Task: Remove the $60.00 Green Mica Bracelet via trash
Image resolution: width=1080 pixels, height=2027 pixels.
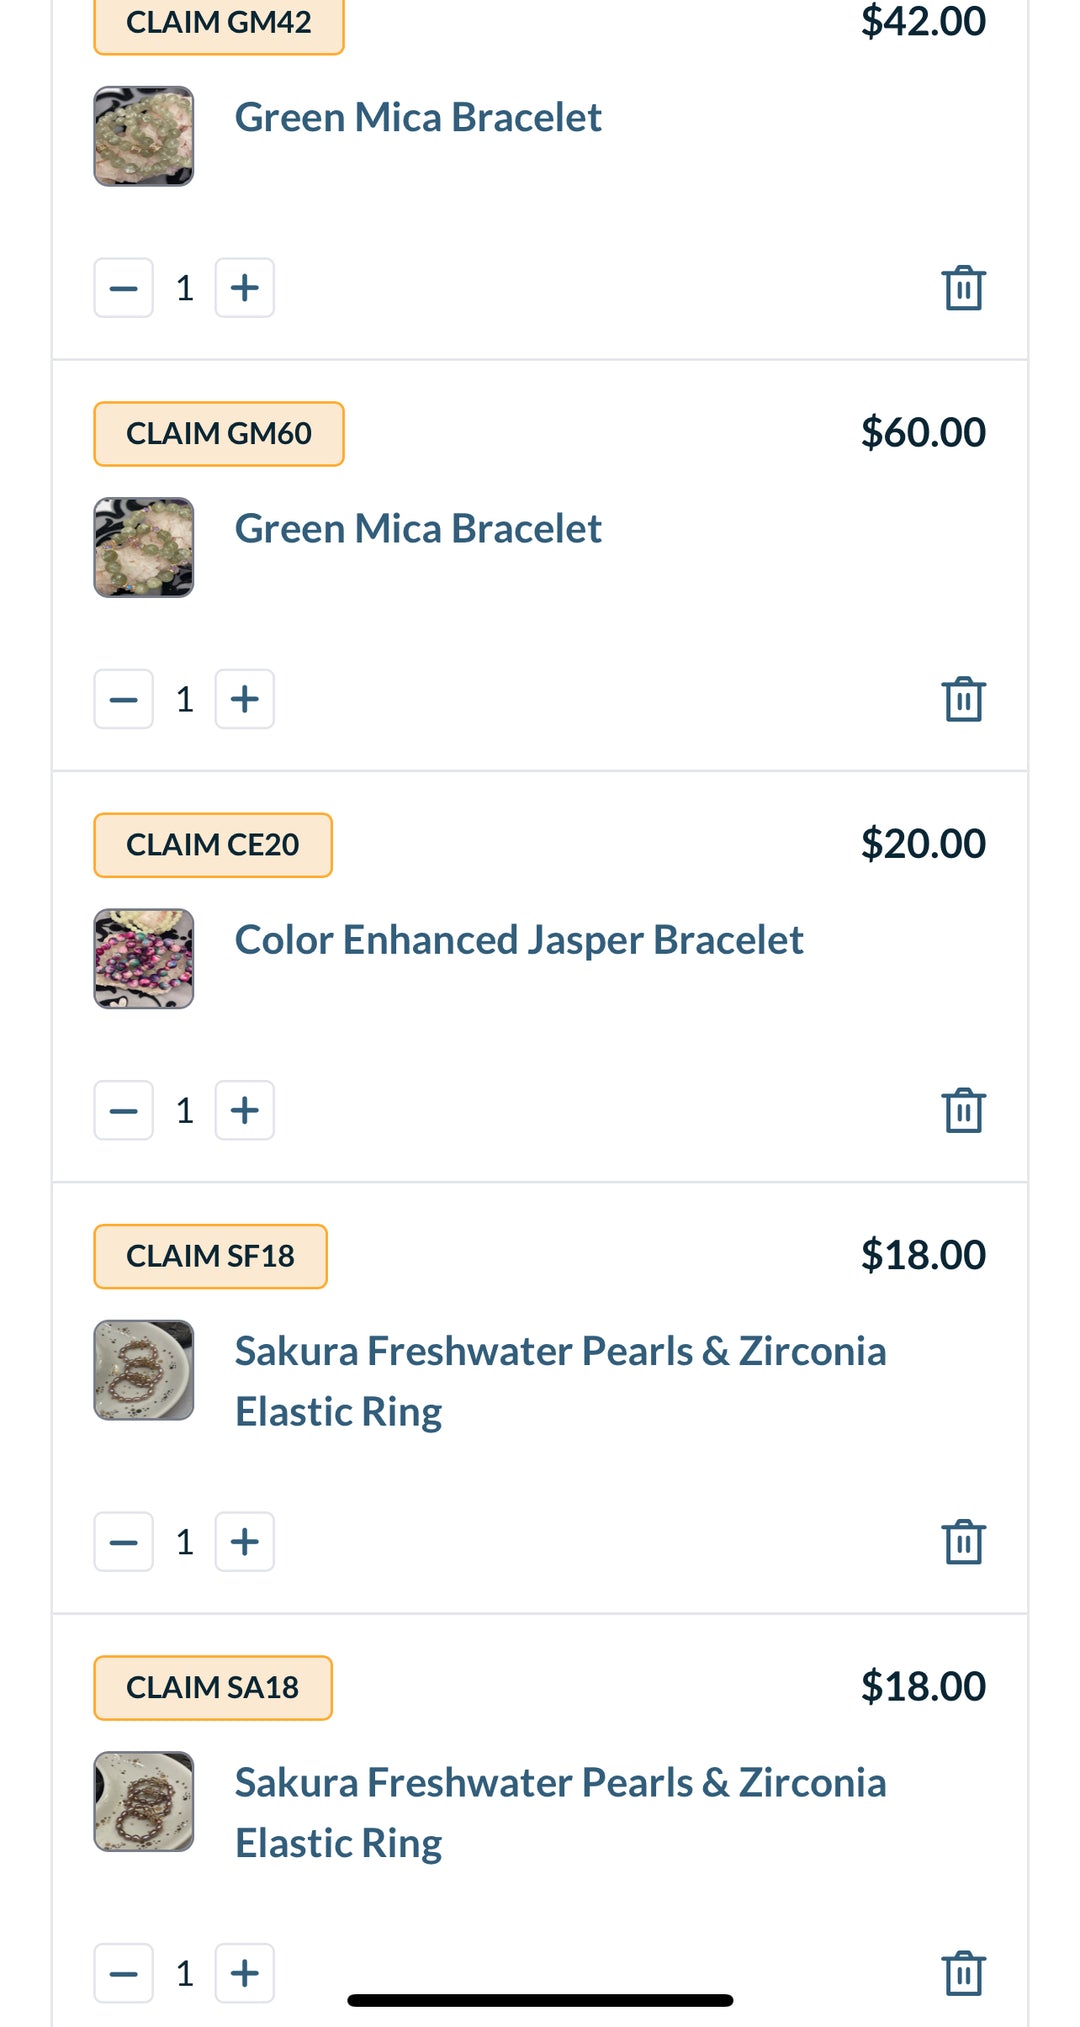Action: click(x=963, y=699)
